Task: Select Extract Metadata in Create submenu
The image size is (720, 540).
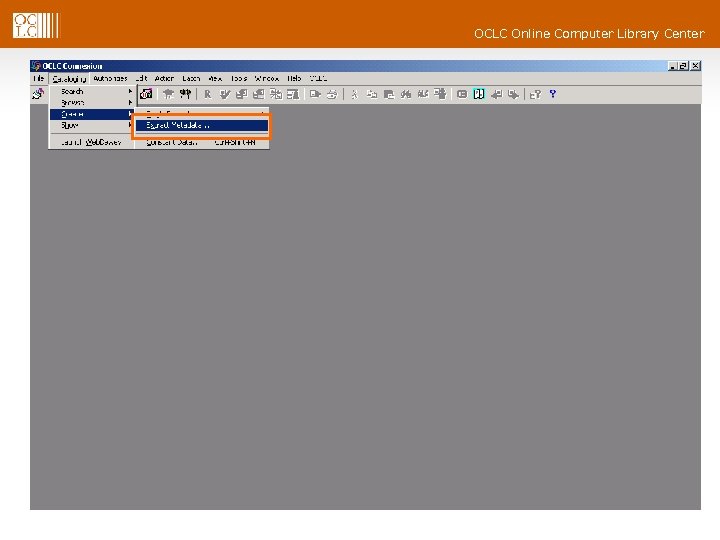Action: tap(202, 125)
